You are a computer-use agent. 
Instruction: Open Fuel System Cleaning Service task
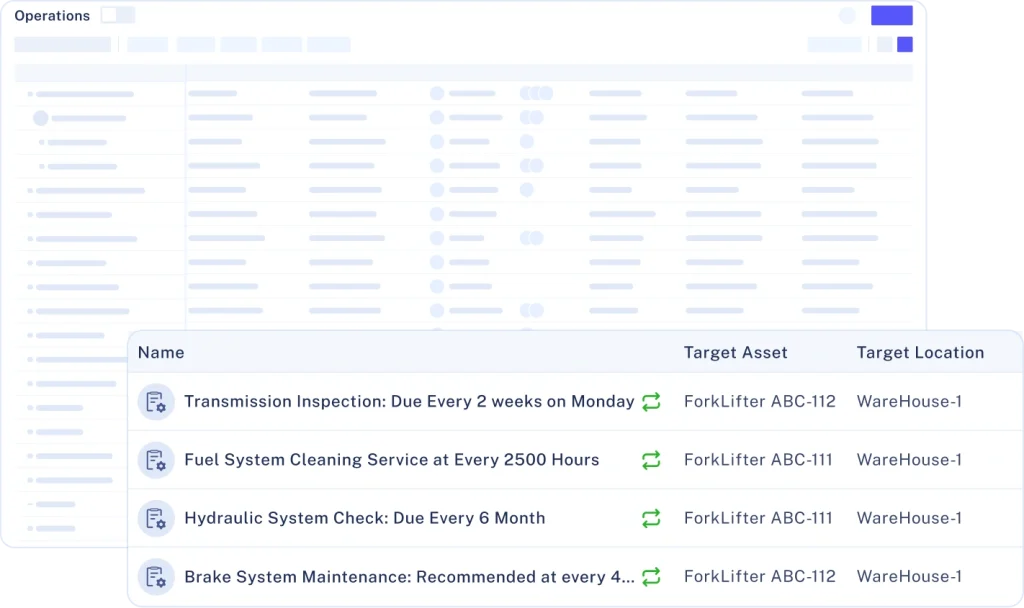(391, 460)
